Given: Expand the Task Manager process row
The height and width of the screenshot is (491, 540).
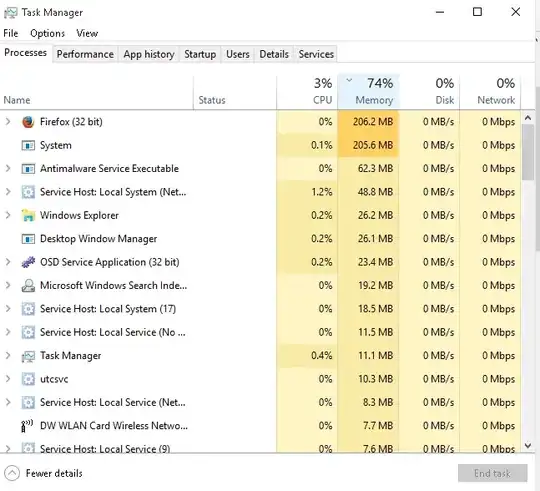Looking at the screenshot, I should coord(8,356).
